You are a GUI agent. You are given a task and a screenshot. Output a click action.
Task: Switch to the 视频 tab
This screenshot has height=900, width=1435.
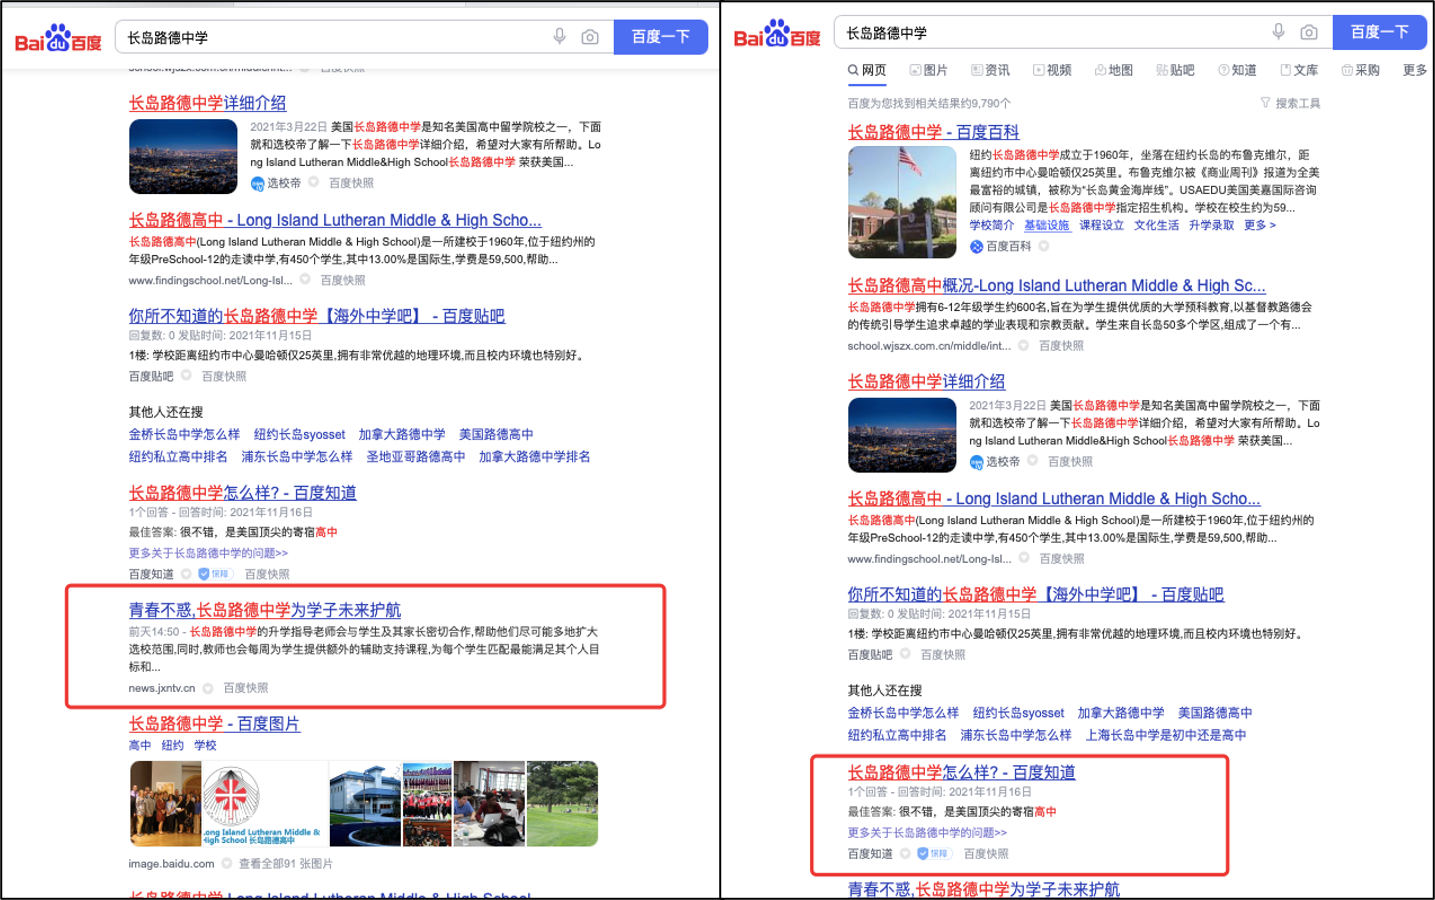(1053, 70)
